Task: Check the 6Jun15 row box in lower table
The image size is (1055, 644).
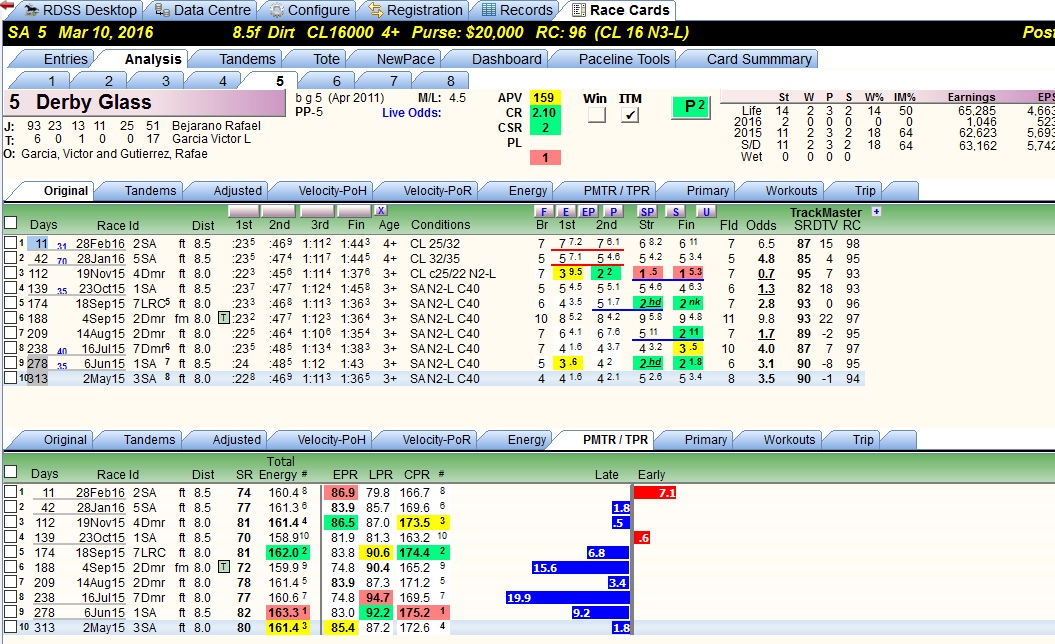Action: 10,612
